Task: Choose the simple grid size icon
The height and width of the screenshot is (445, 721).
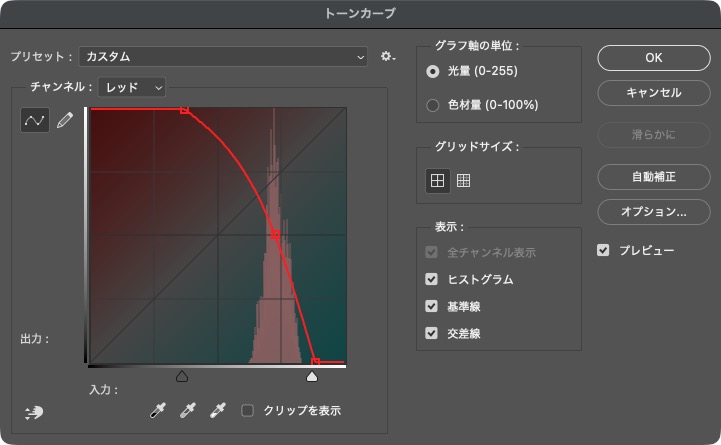Action: tap(437, 181)
